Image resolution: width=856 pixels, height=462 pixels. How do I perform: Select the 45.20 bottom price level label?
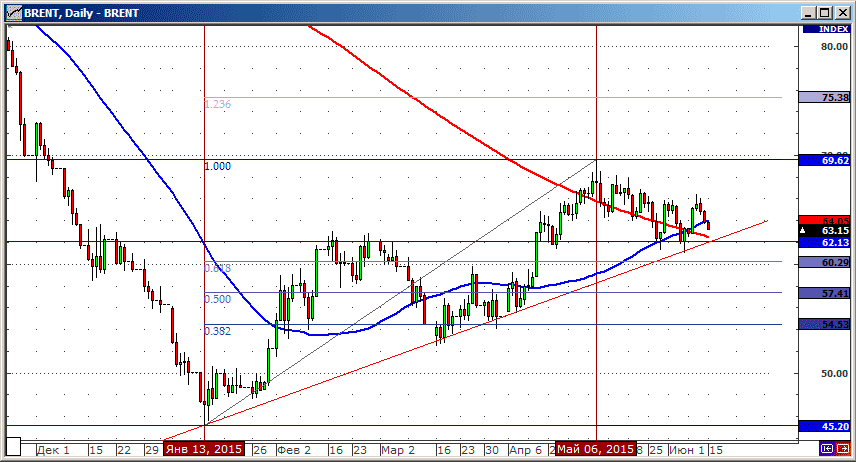click(x=824, y=426)
